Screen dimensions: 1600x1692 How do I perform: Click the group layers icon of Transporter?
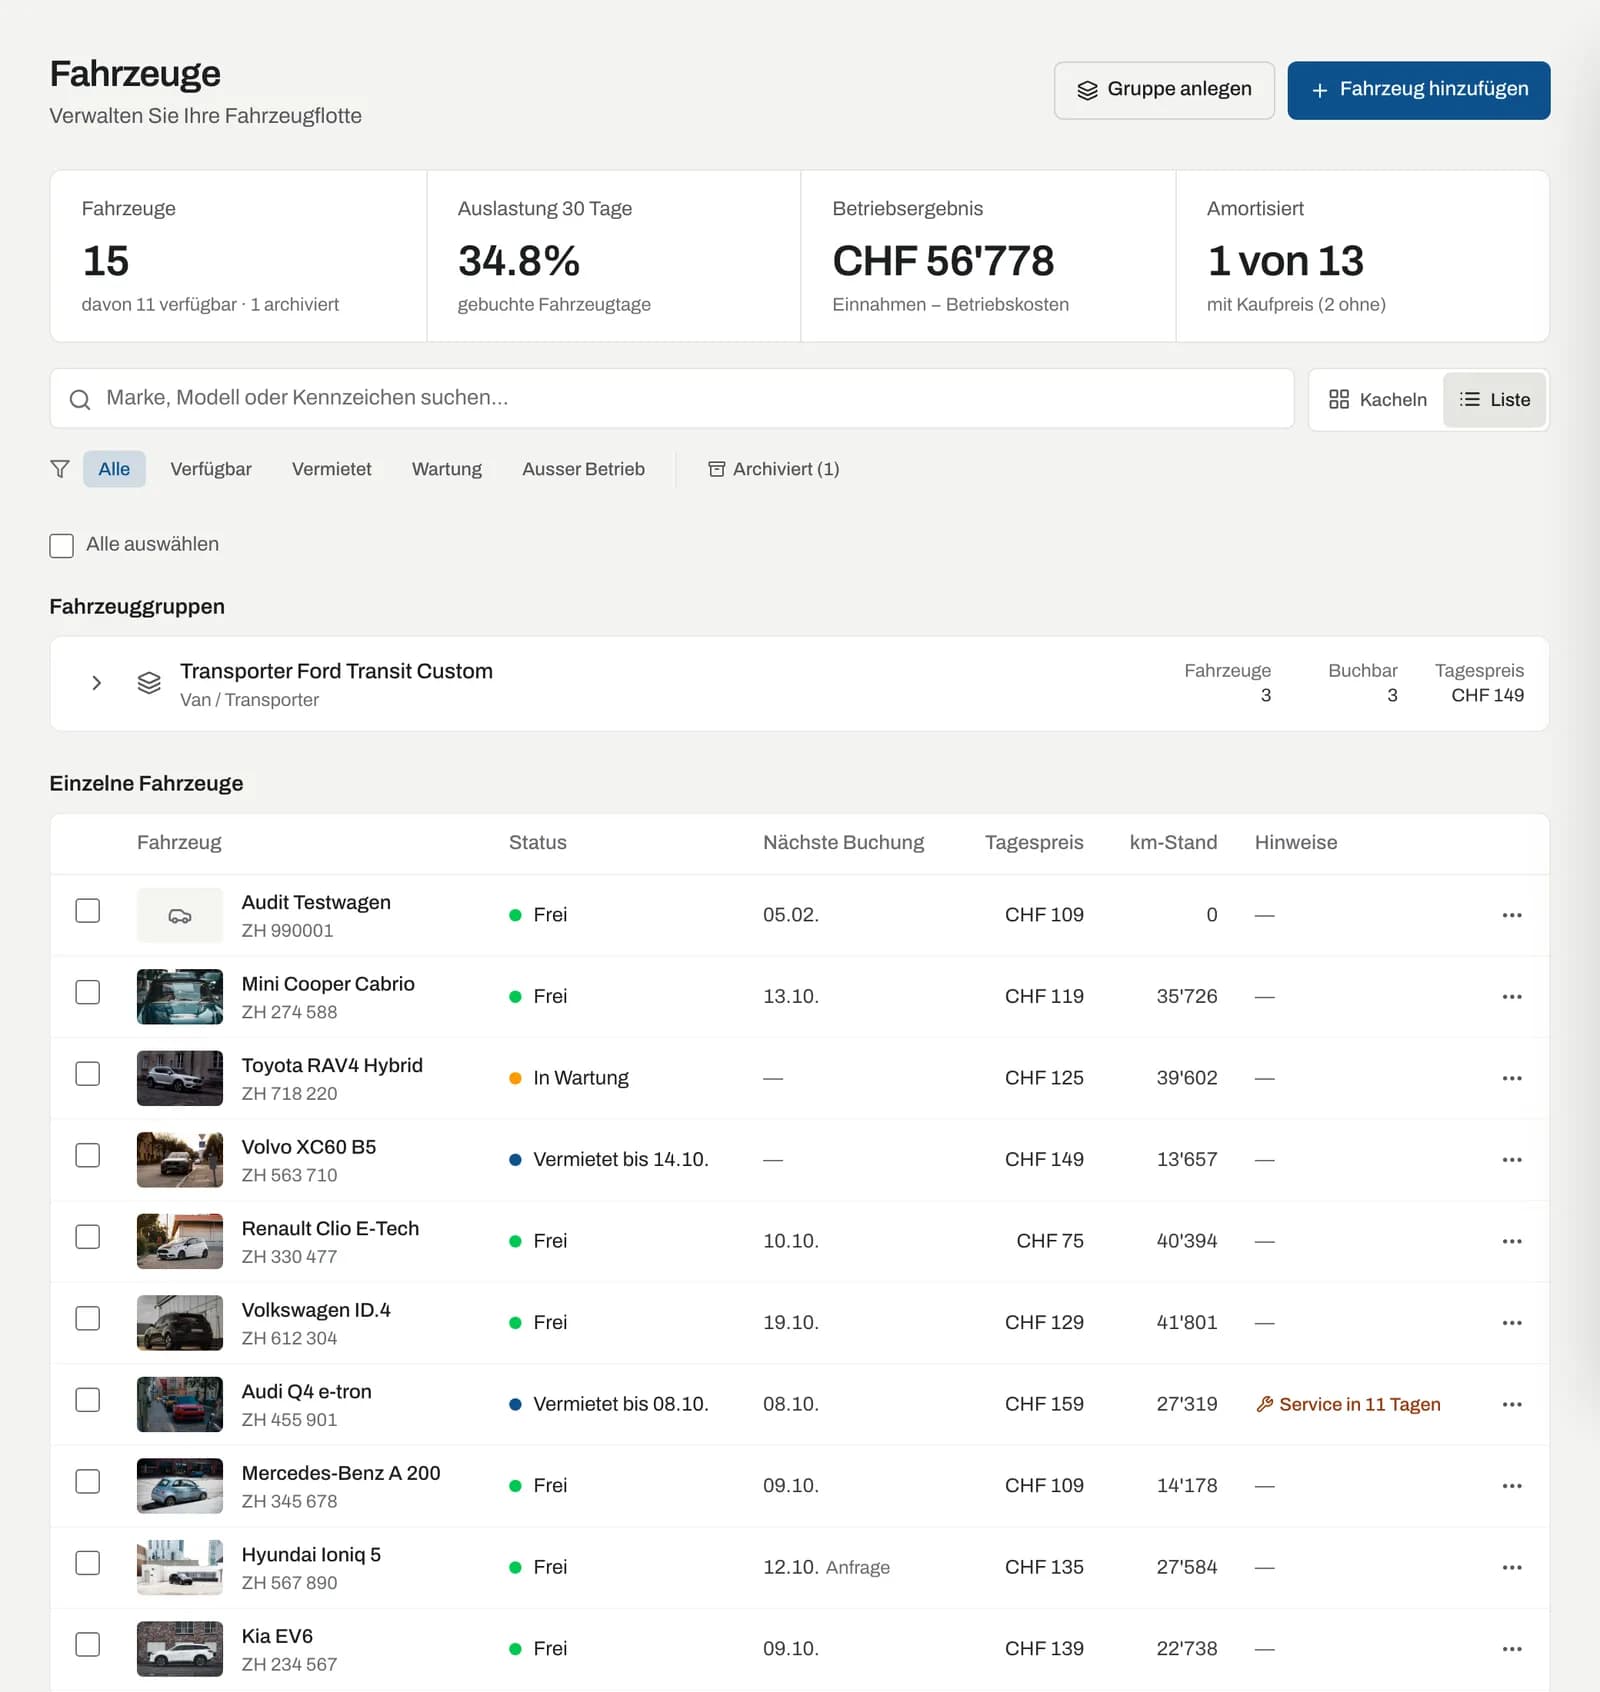[x=149, y=683]
